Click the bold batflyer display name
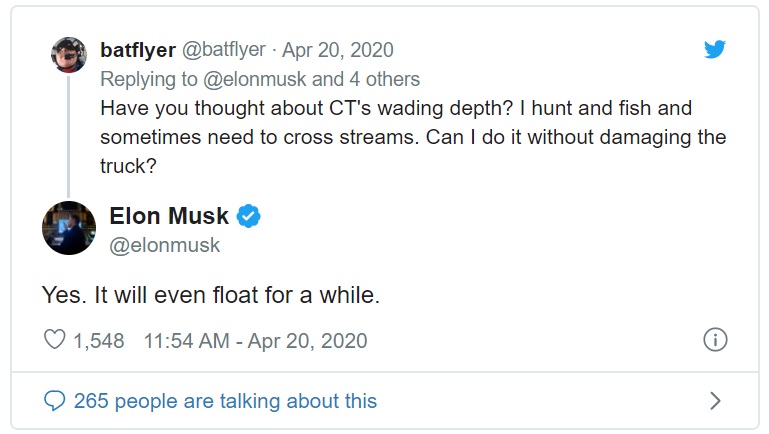 (138, 50)
